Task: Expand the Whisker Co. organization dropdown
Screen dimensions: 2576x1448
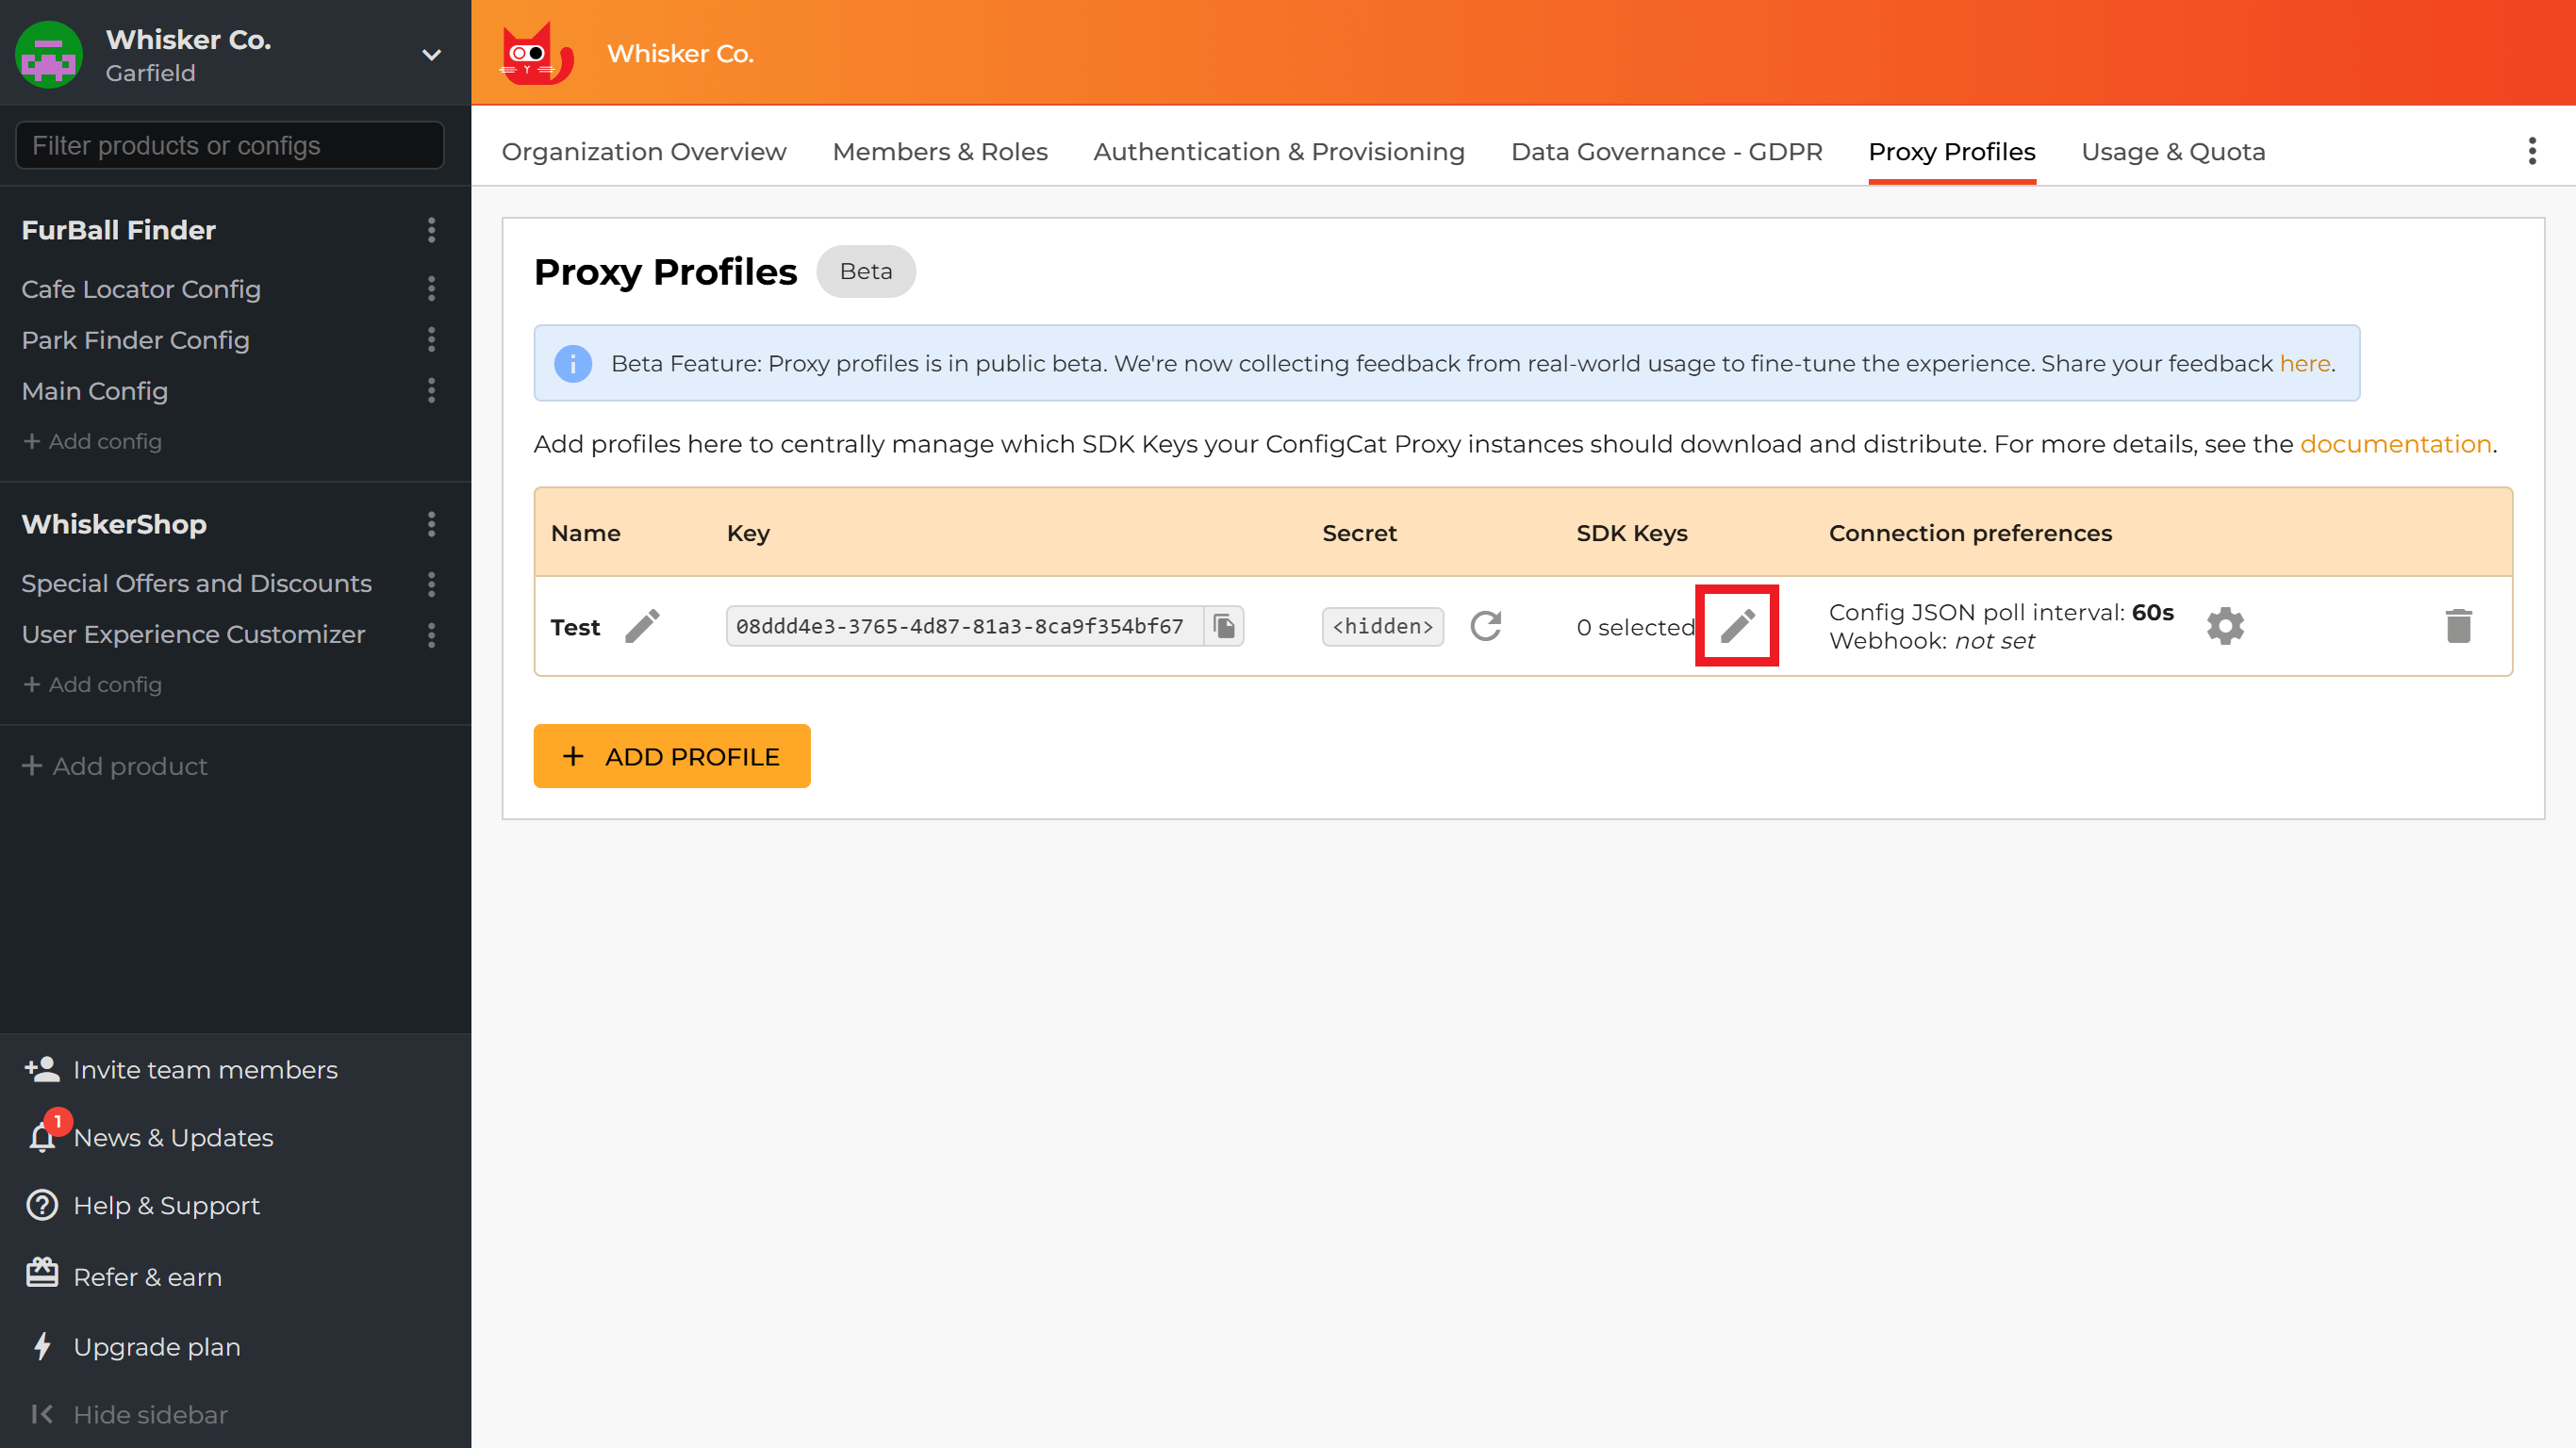Action: 430,55
